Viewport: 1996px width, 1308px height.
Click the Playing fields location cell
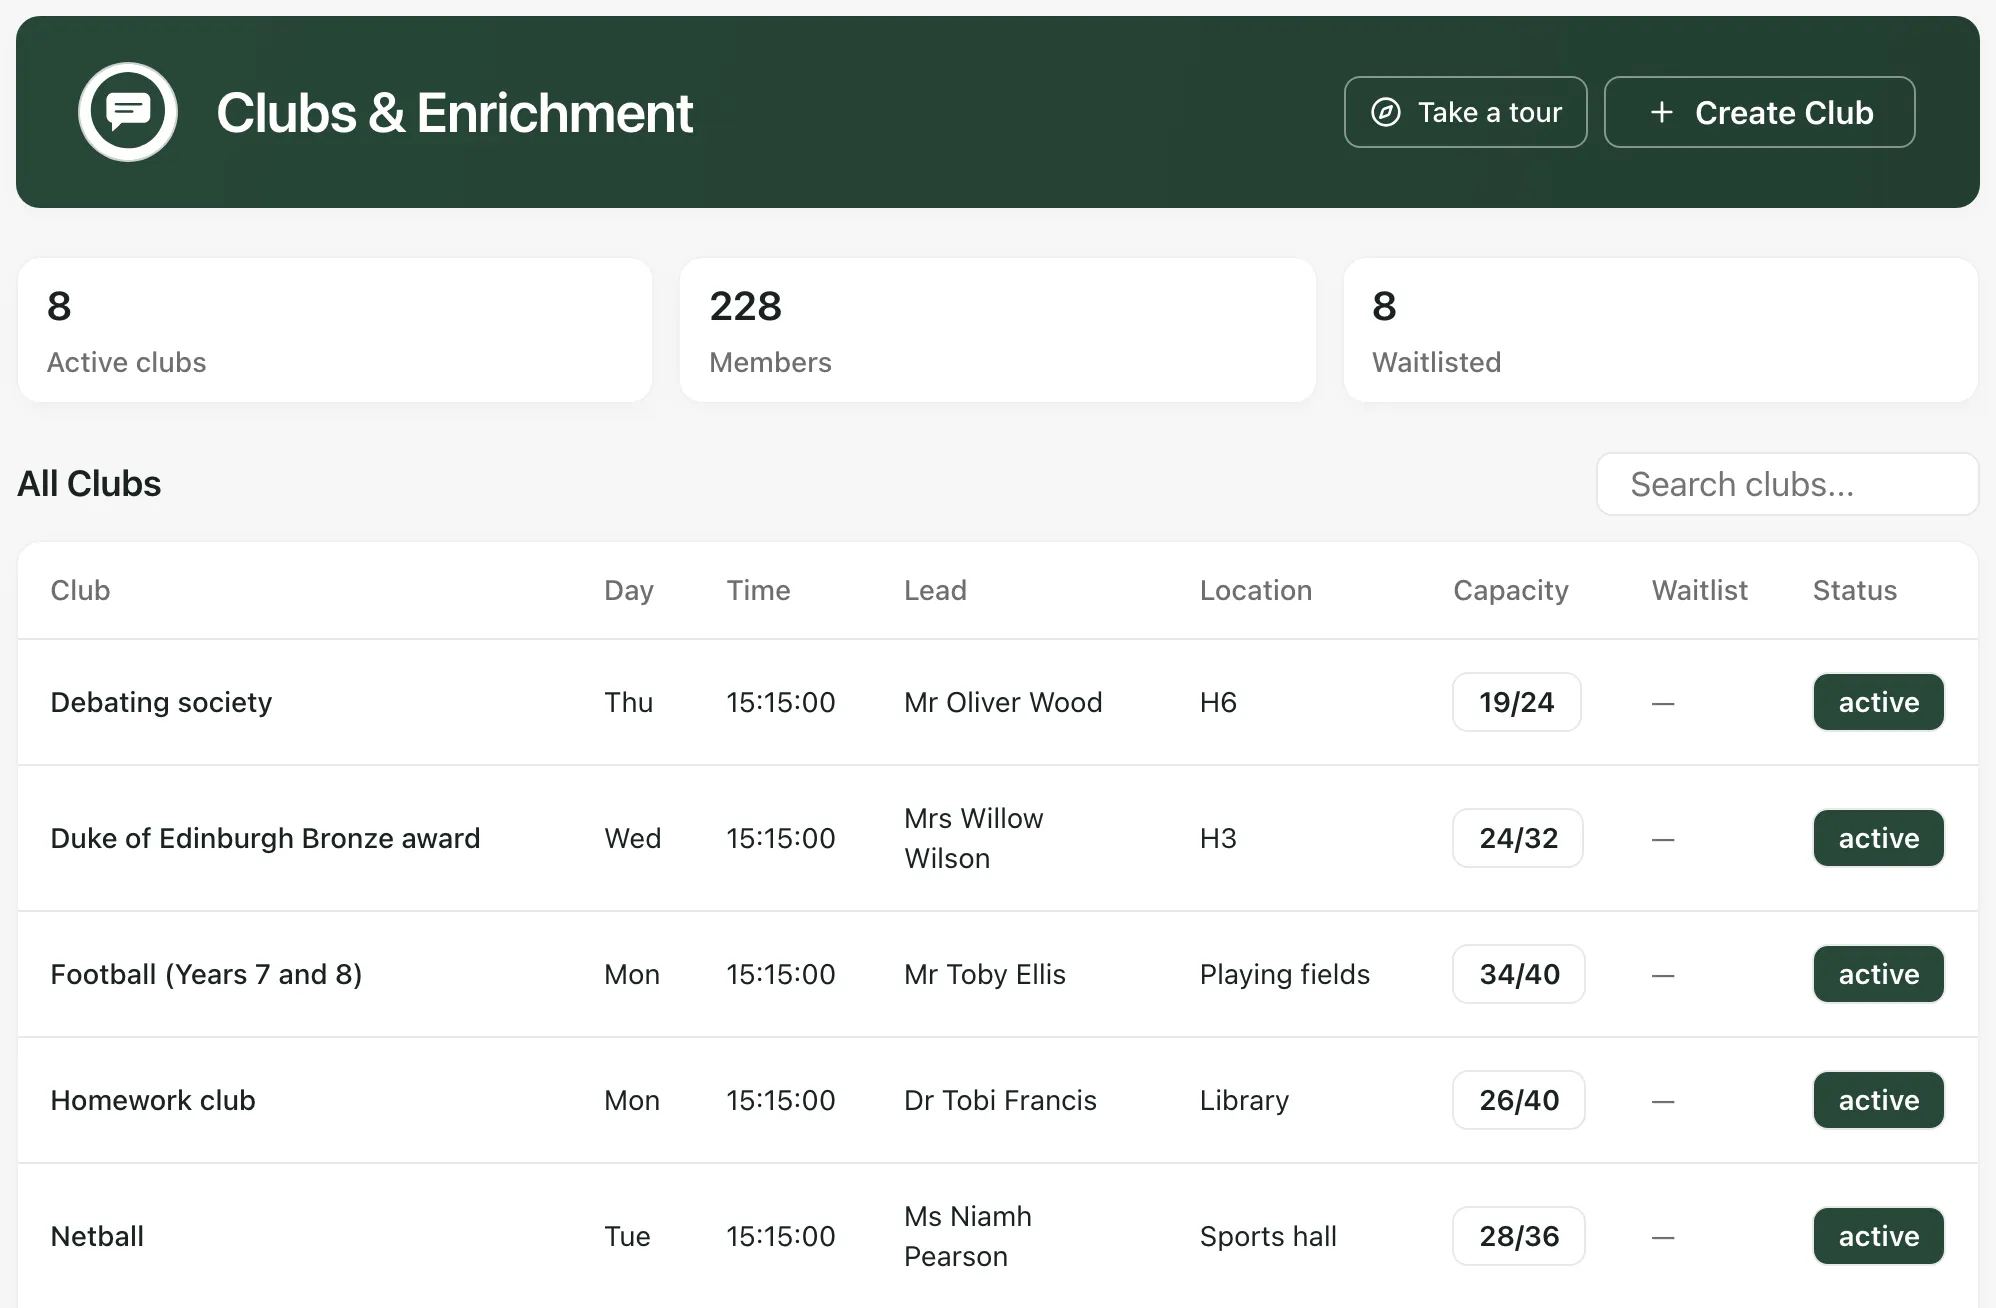click(1285, 974)
